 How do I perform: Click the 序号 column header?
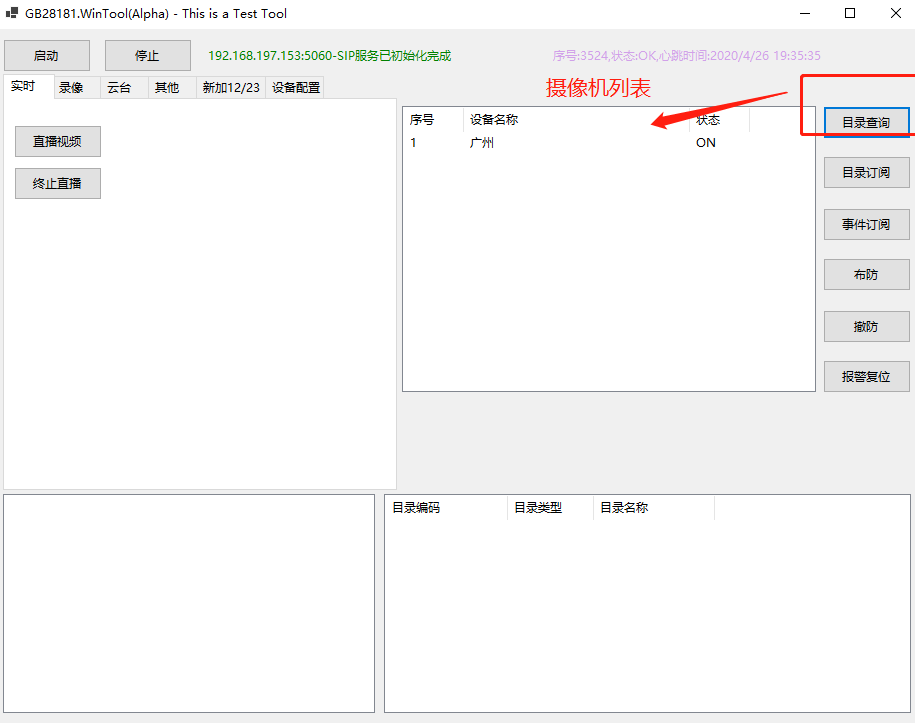coord(433,120)
